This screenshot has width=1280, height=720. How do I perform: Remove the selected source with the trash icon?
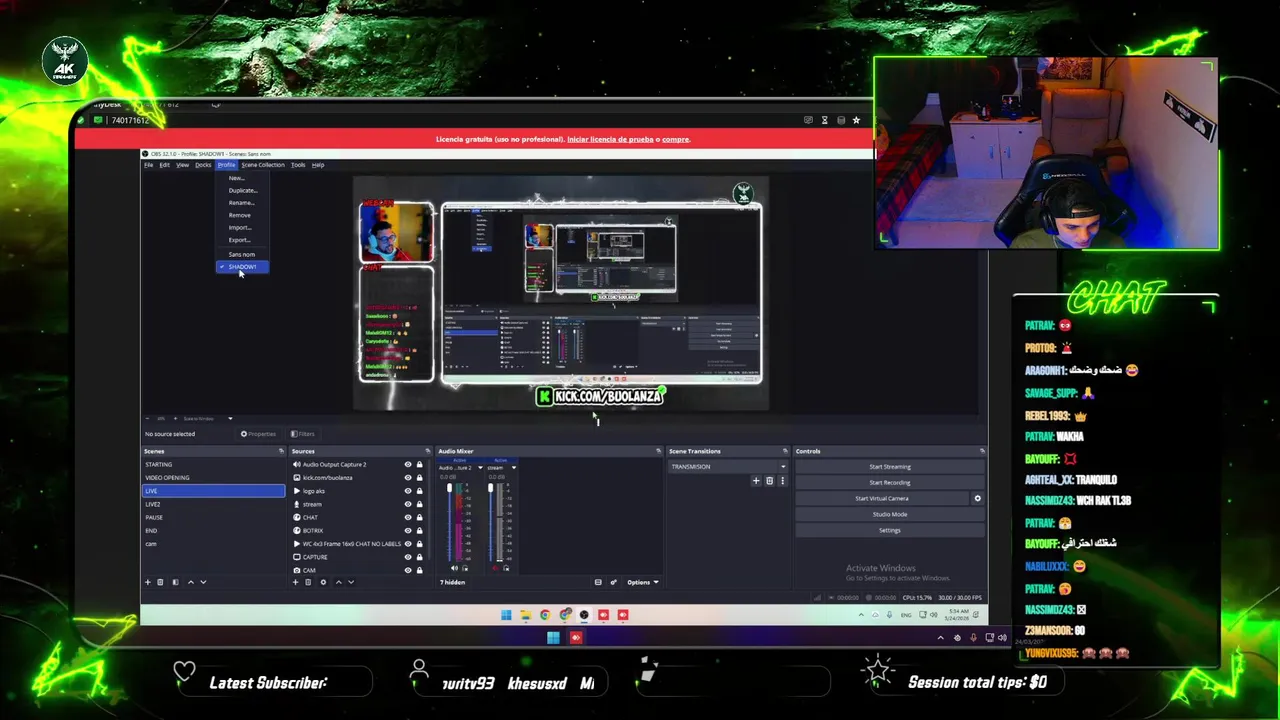pyautogui.click(x=308, y=582)
